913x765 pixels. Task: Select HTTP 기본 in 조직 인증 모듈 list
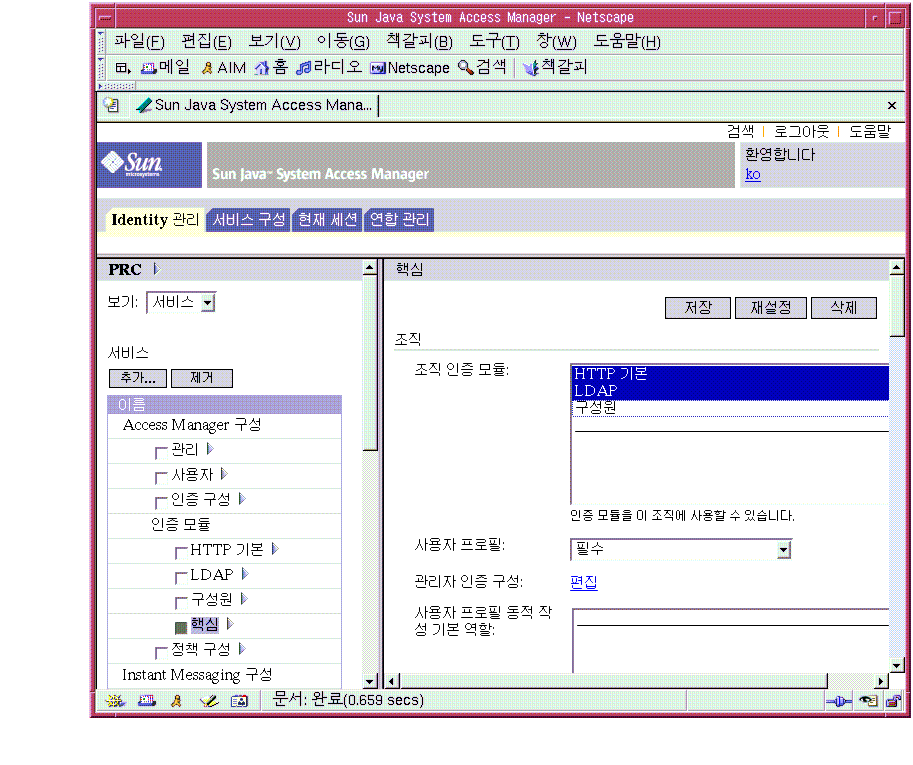[x=730, y=374]
